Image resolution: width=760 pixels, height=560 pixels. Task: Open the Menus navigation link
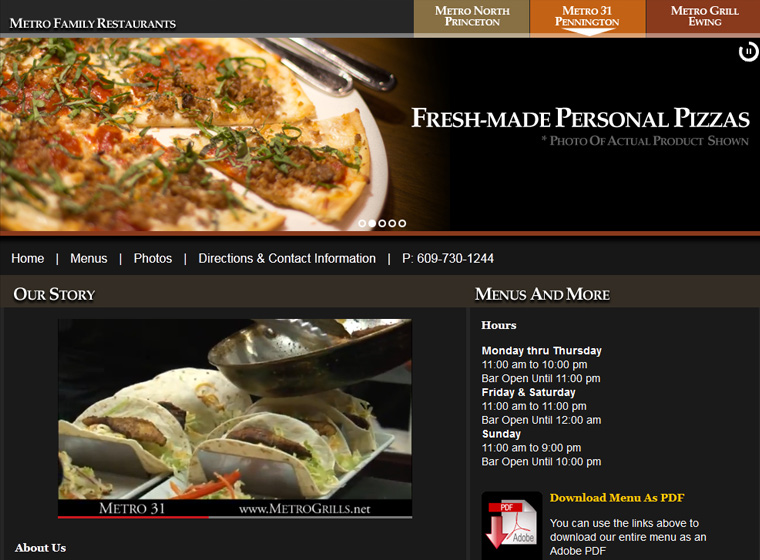click(x=88, y=258)
